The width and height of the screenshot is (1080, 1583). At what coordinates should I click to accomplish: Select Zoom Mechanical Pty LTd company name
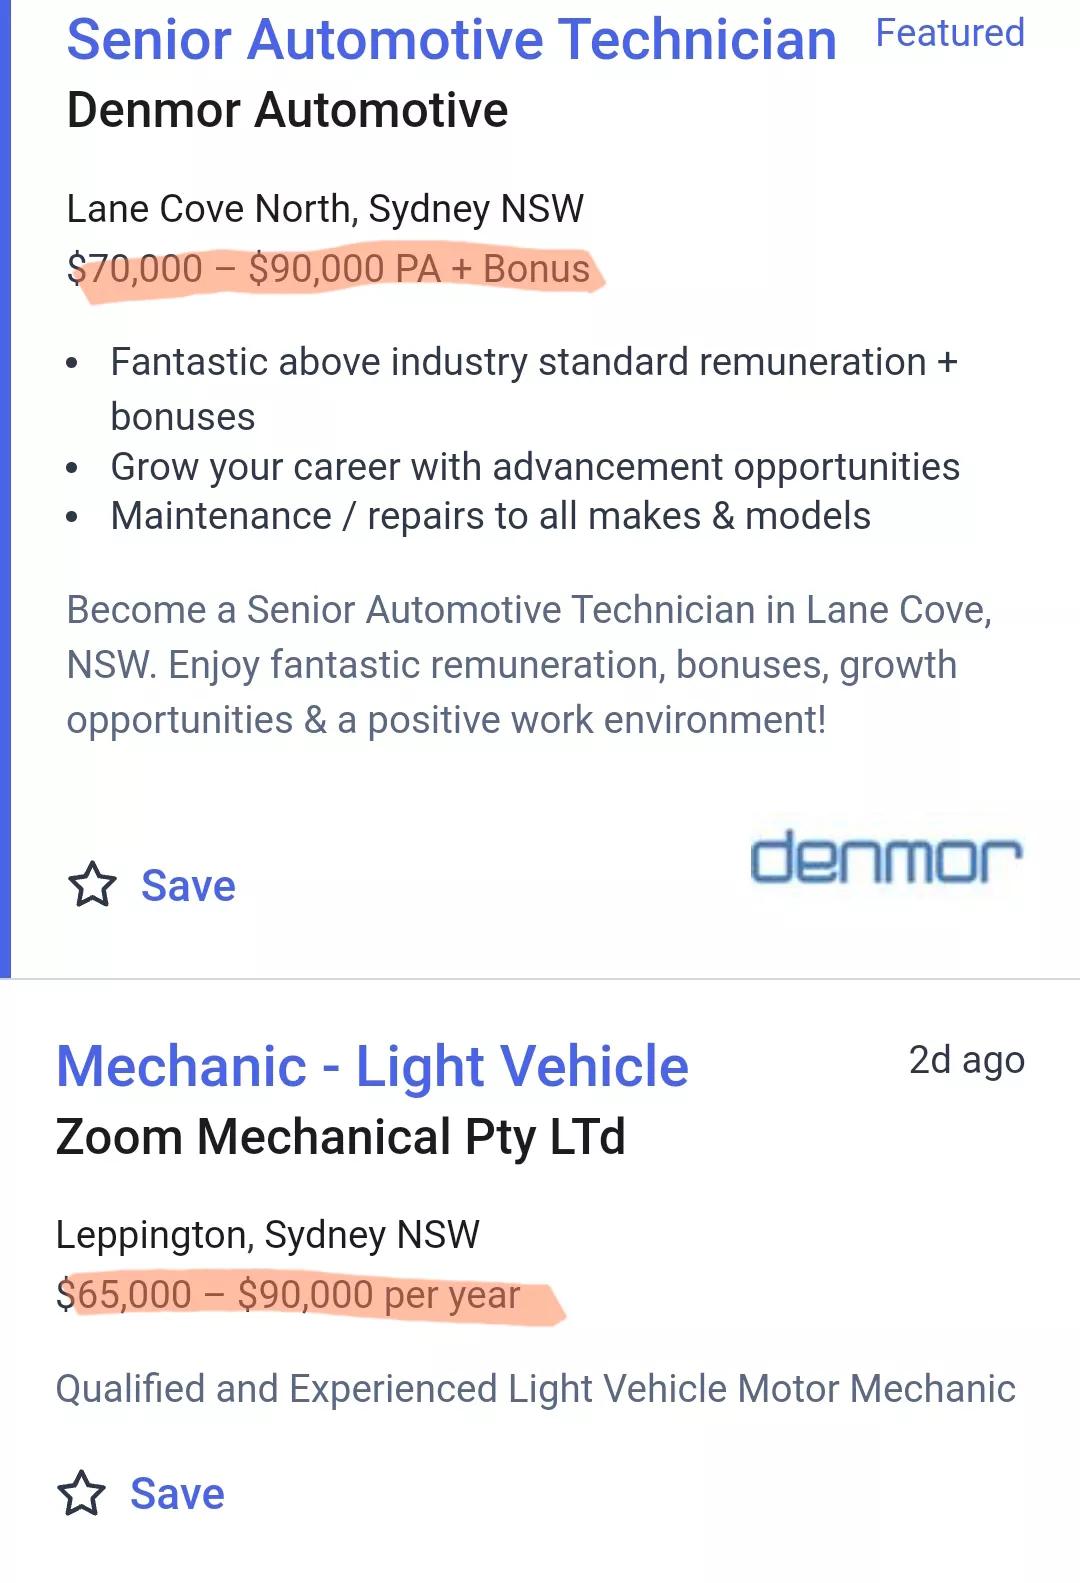340,1137
